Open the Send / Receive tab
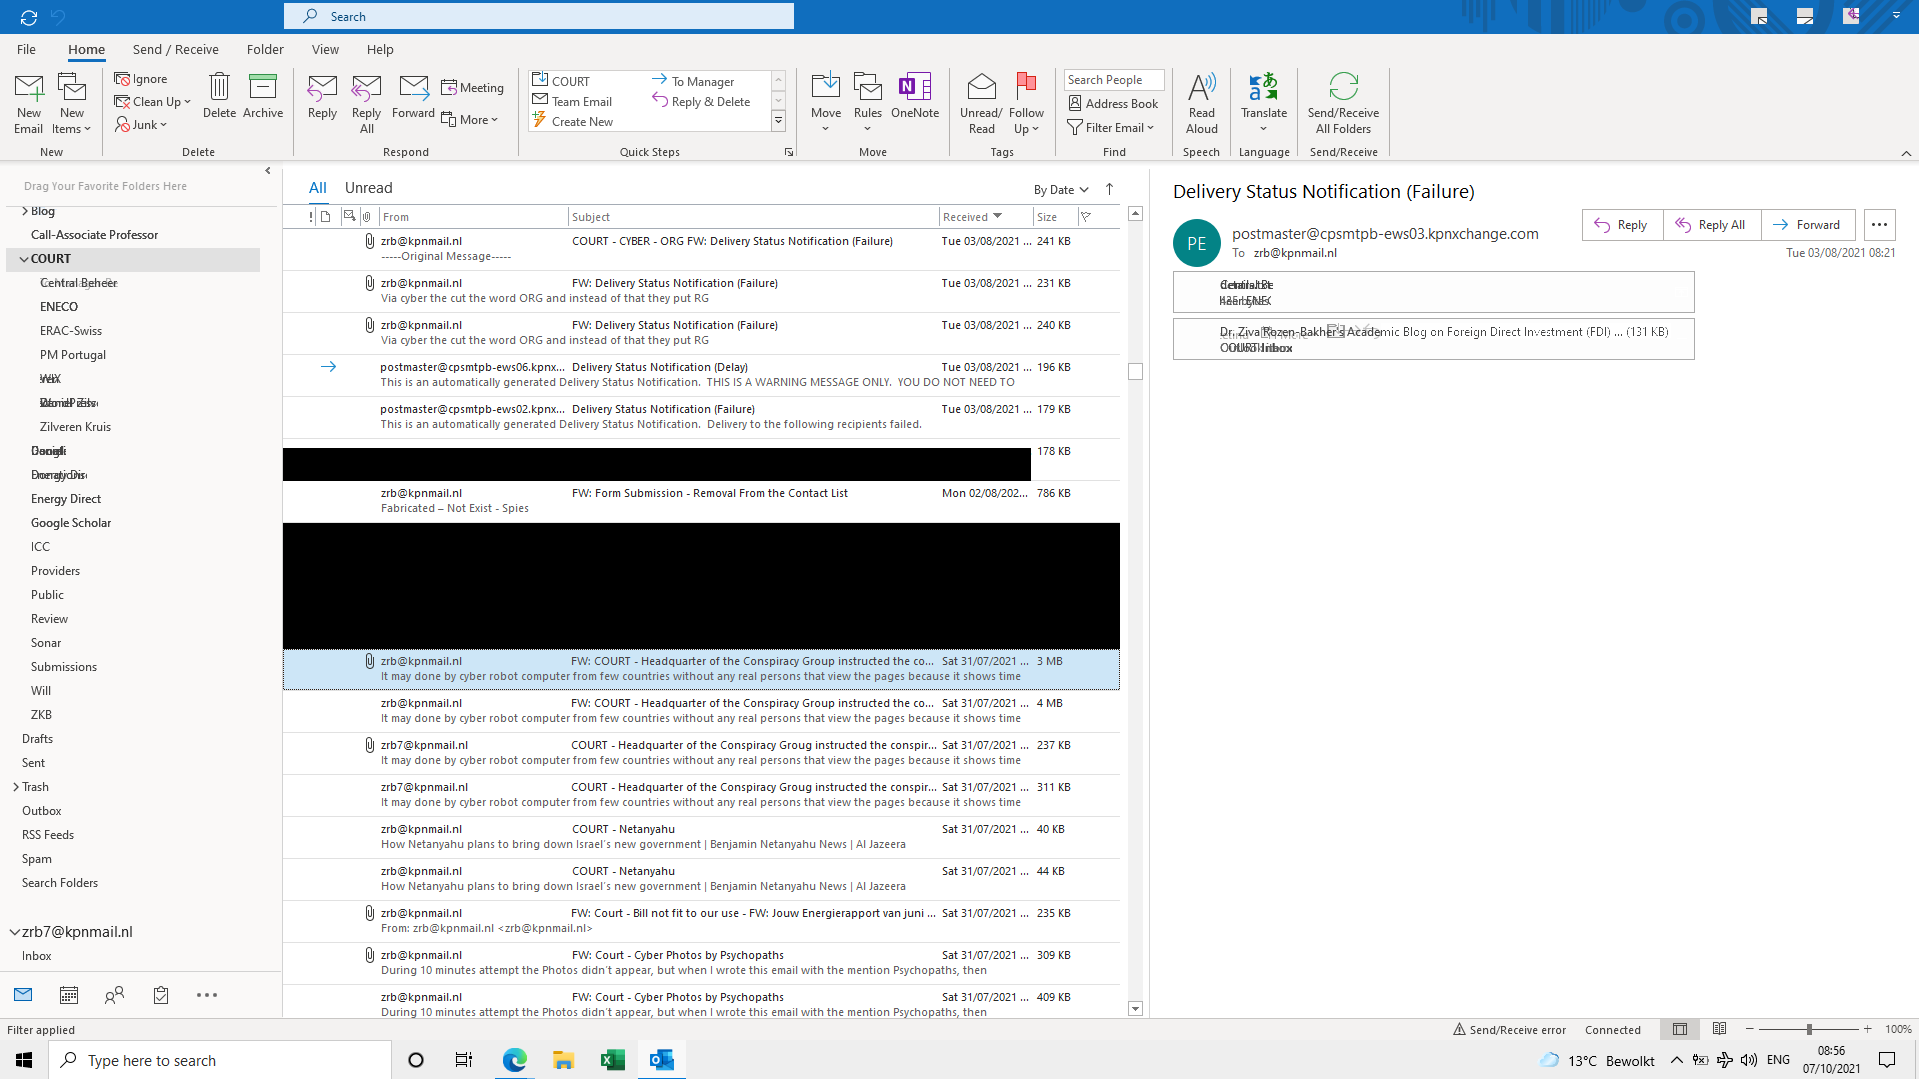Viewport: 1919px width, 1079px height. point(175,49)
